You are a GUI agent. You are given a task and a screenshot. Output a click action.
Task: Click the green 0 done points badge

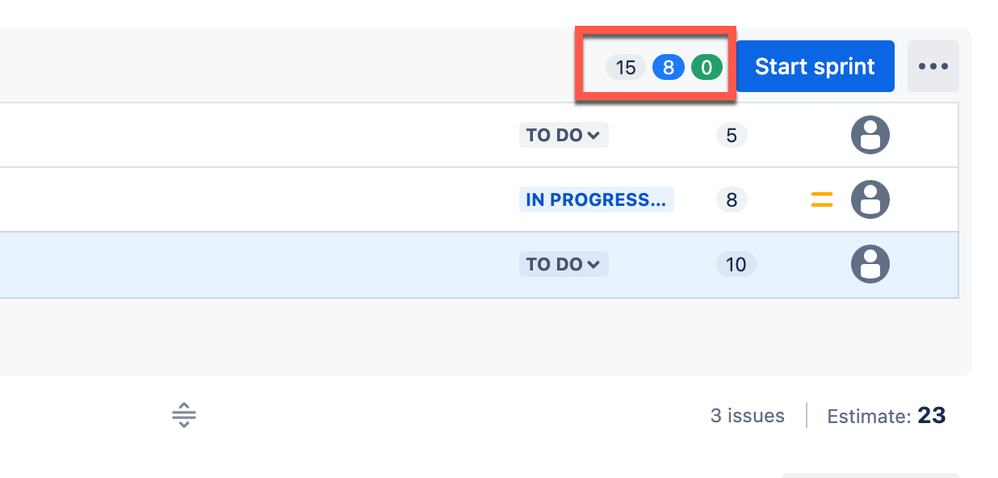(706, 67)
